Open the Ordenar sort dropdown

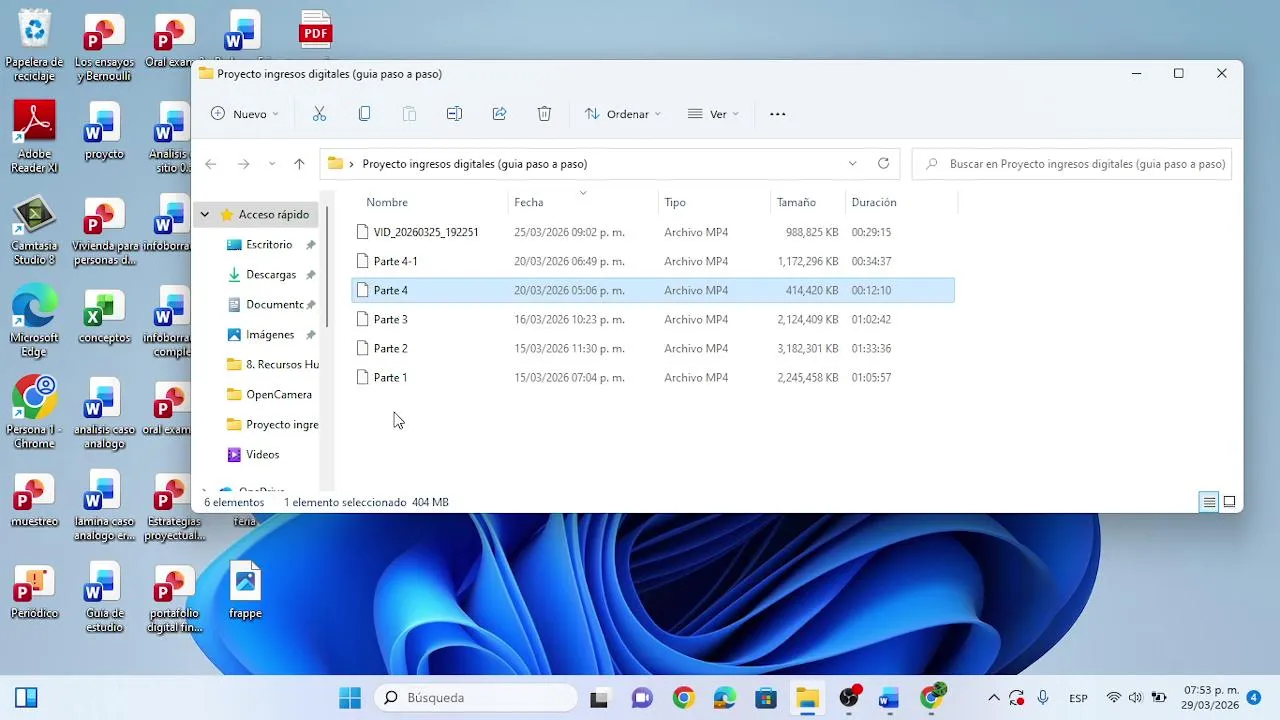click(x=623, y=114)
